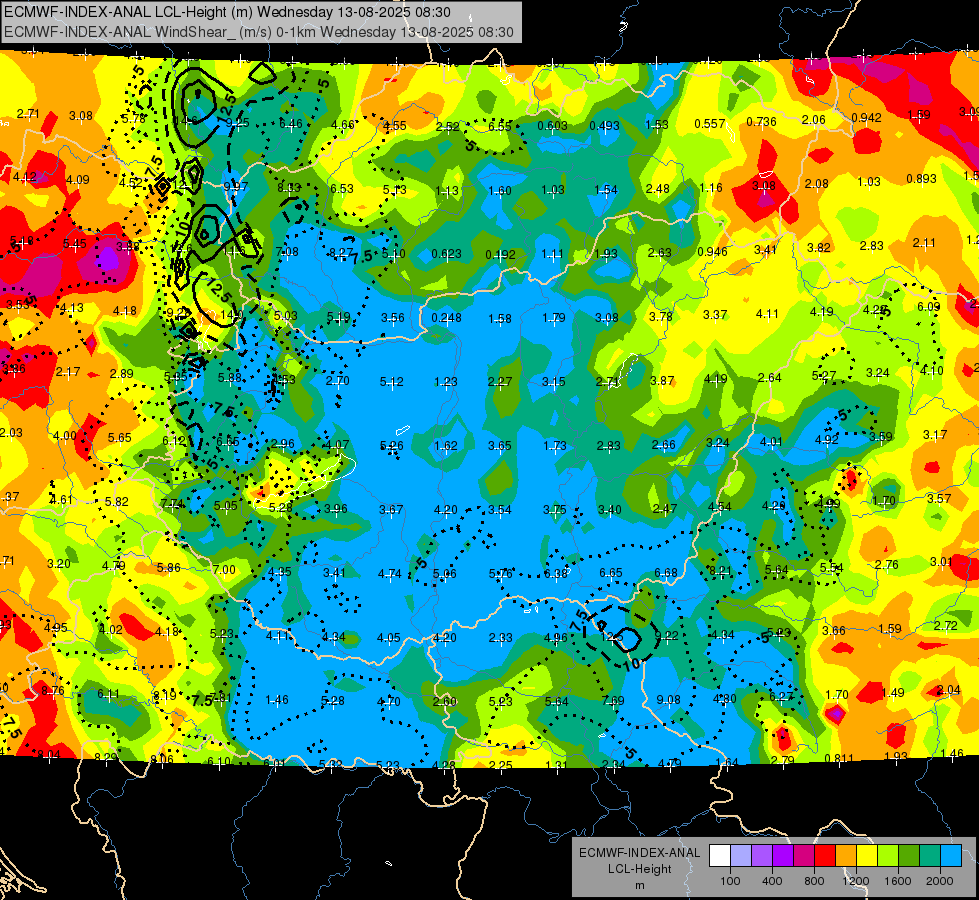
Task: Click the grid value 2.33
Action: click(501, 638)
